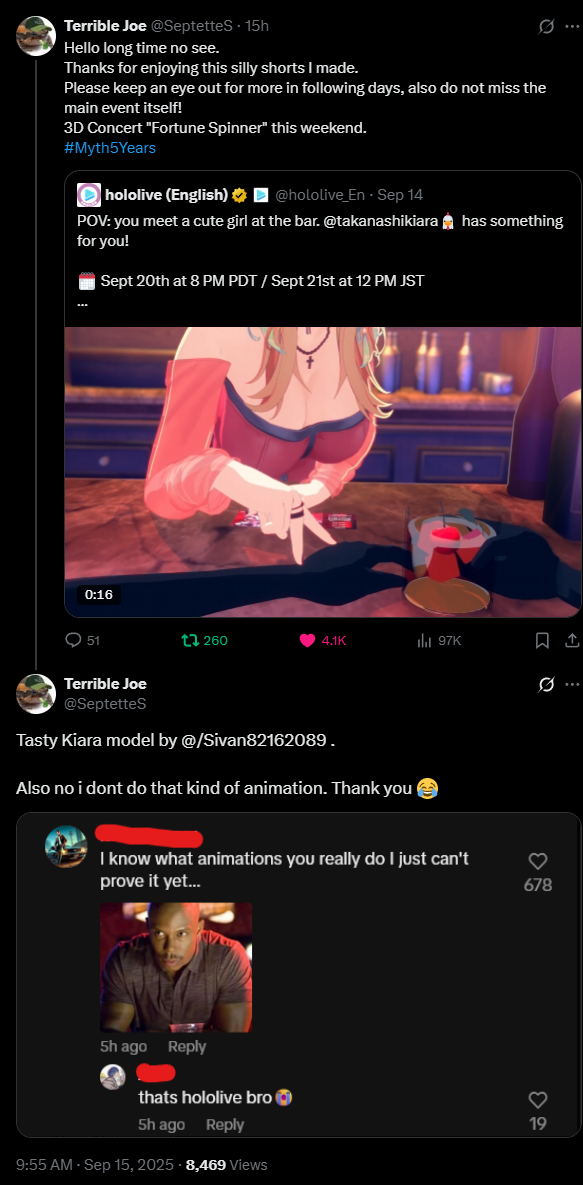The width and height of the screenshot is (583, 1185).
Task: Play the quoted Kiara bar video
Action: tap(323, 472)
